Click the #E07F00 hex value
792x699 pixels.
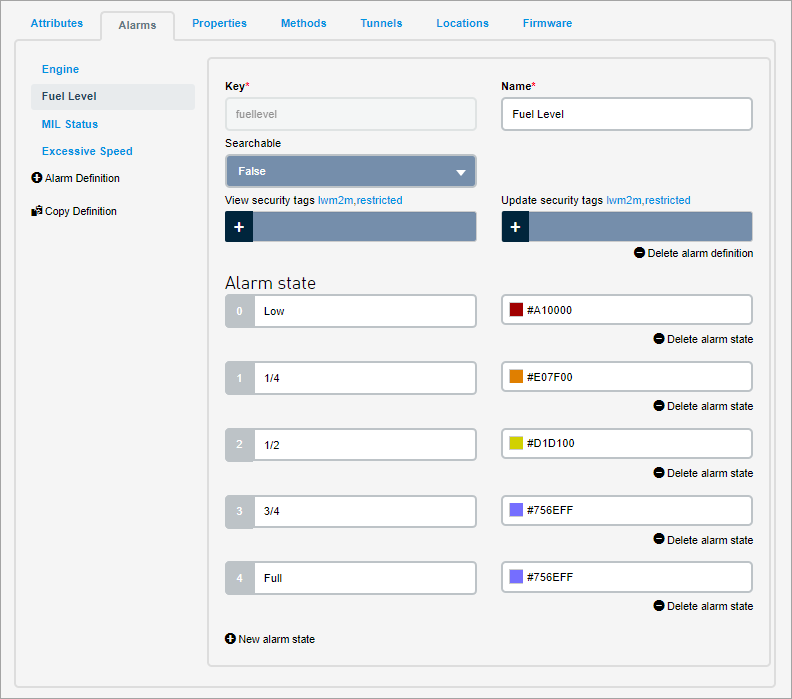[x=550, y=377]
